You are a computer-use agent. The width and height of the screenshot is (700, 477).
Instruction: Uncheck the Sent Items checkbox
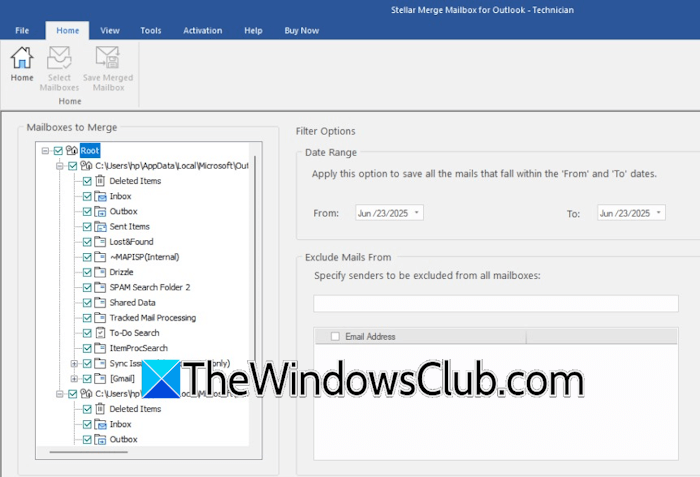click(x=87, y=226)
